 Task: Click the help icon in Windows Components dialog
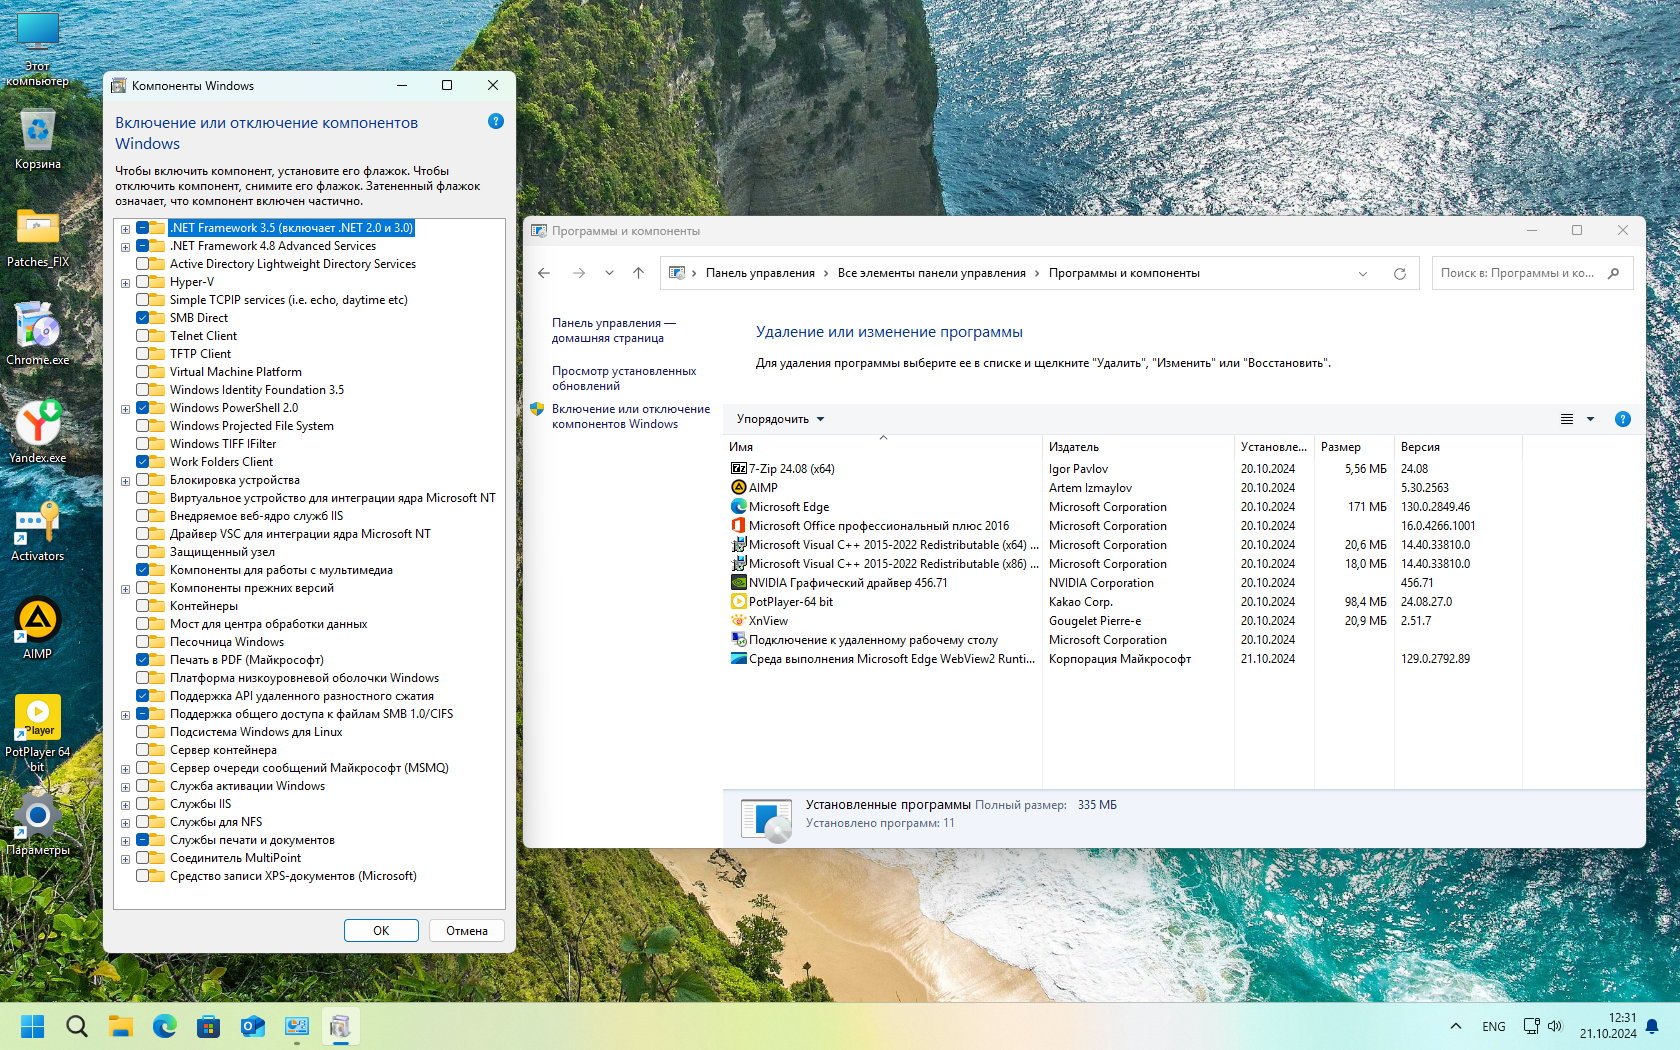[x=495, y=122]
